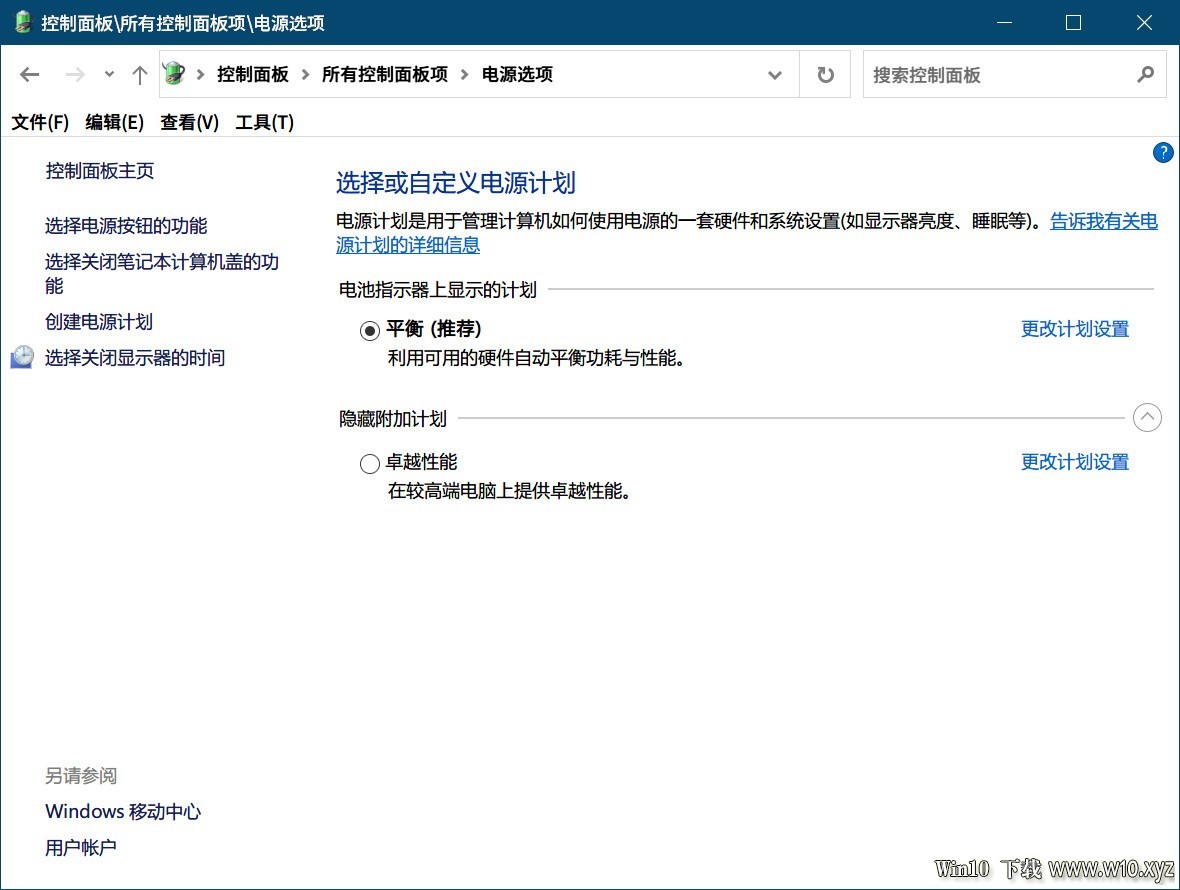Open help via blue question mark icon
The height and width of the screenshot is (890, 1180).
[x=1162, y=152]
